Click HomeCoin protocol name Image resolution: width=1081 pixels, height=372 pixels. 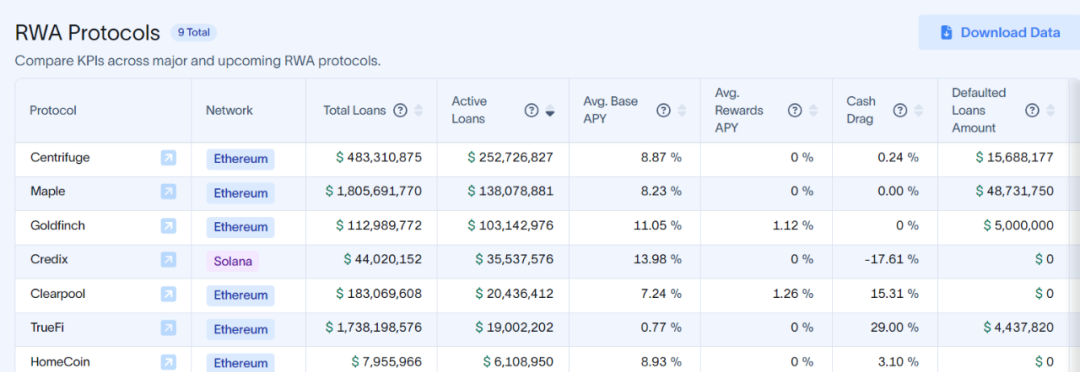(60, 361)
